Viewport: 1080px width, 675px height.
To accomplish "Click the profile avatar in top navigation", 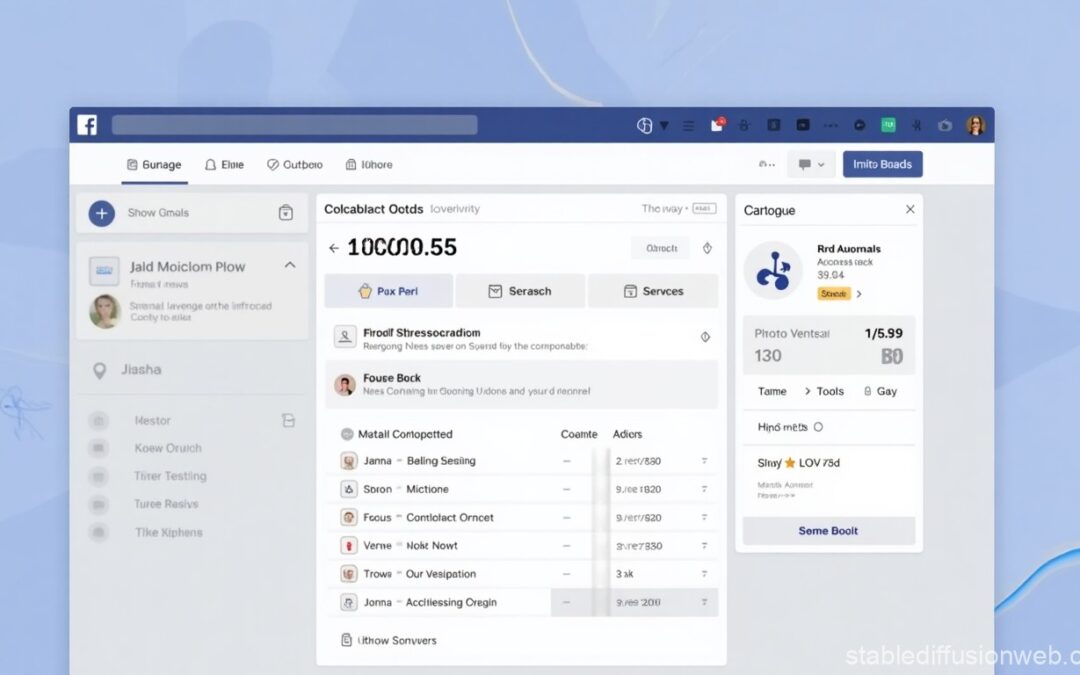I will [x=974, y=124].
